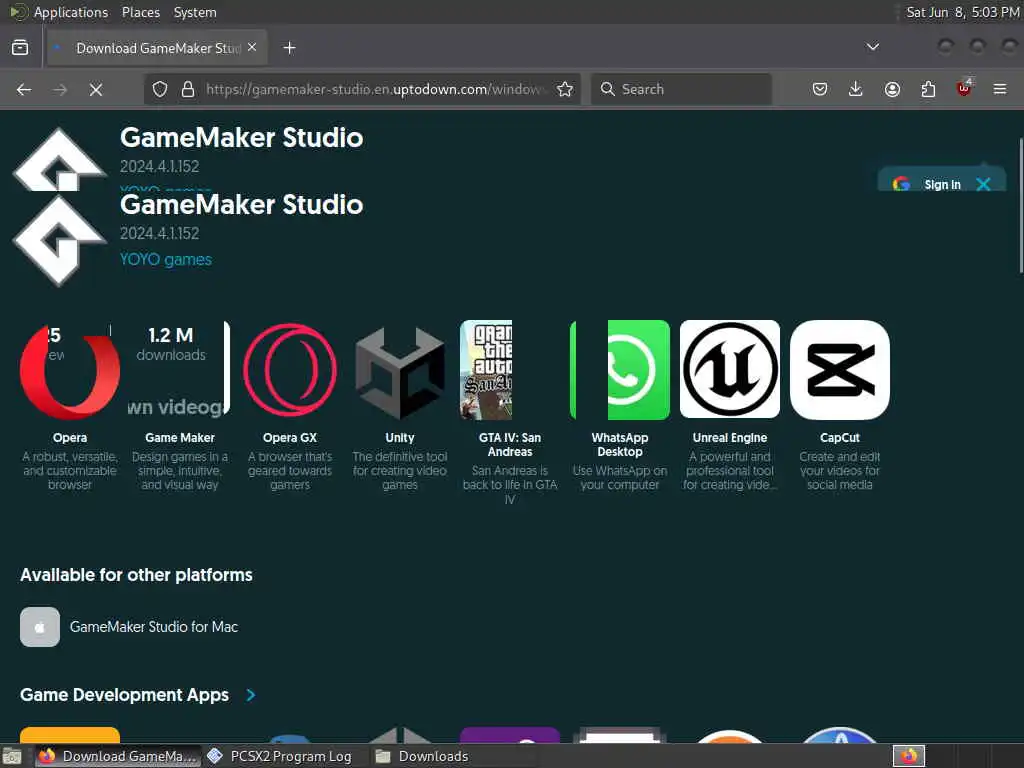Open the Opera app card
The width and height of the screenshot is (1024, 768).
click(70, 406)
